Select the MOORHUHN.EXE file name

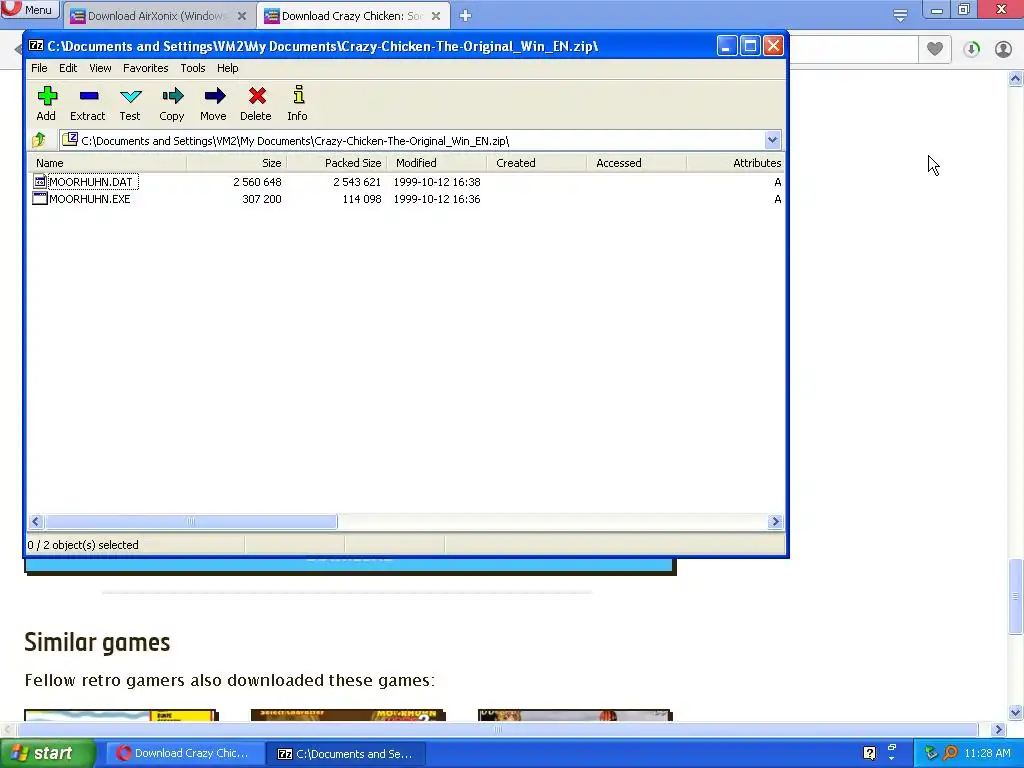[89, 199]
